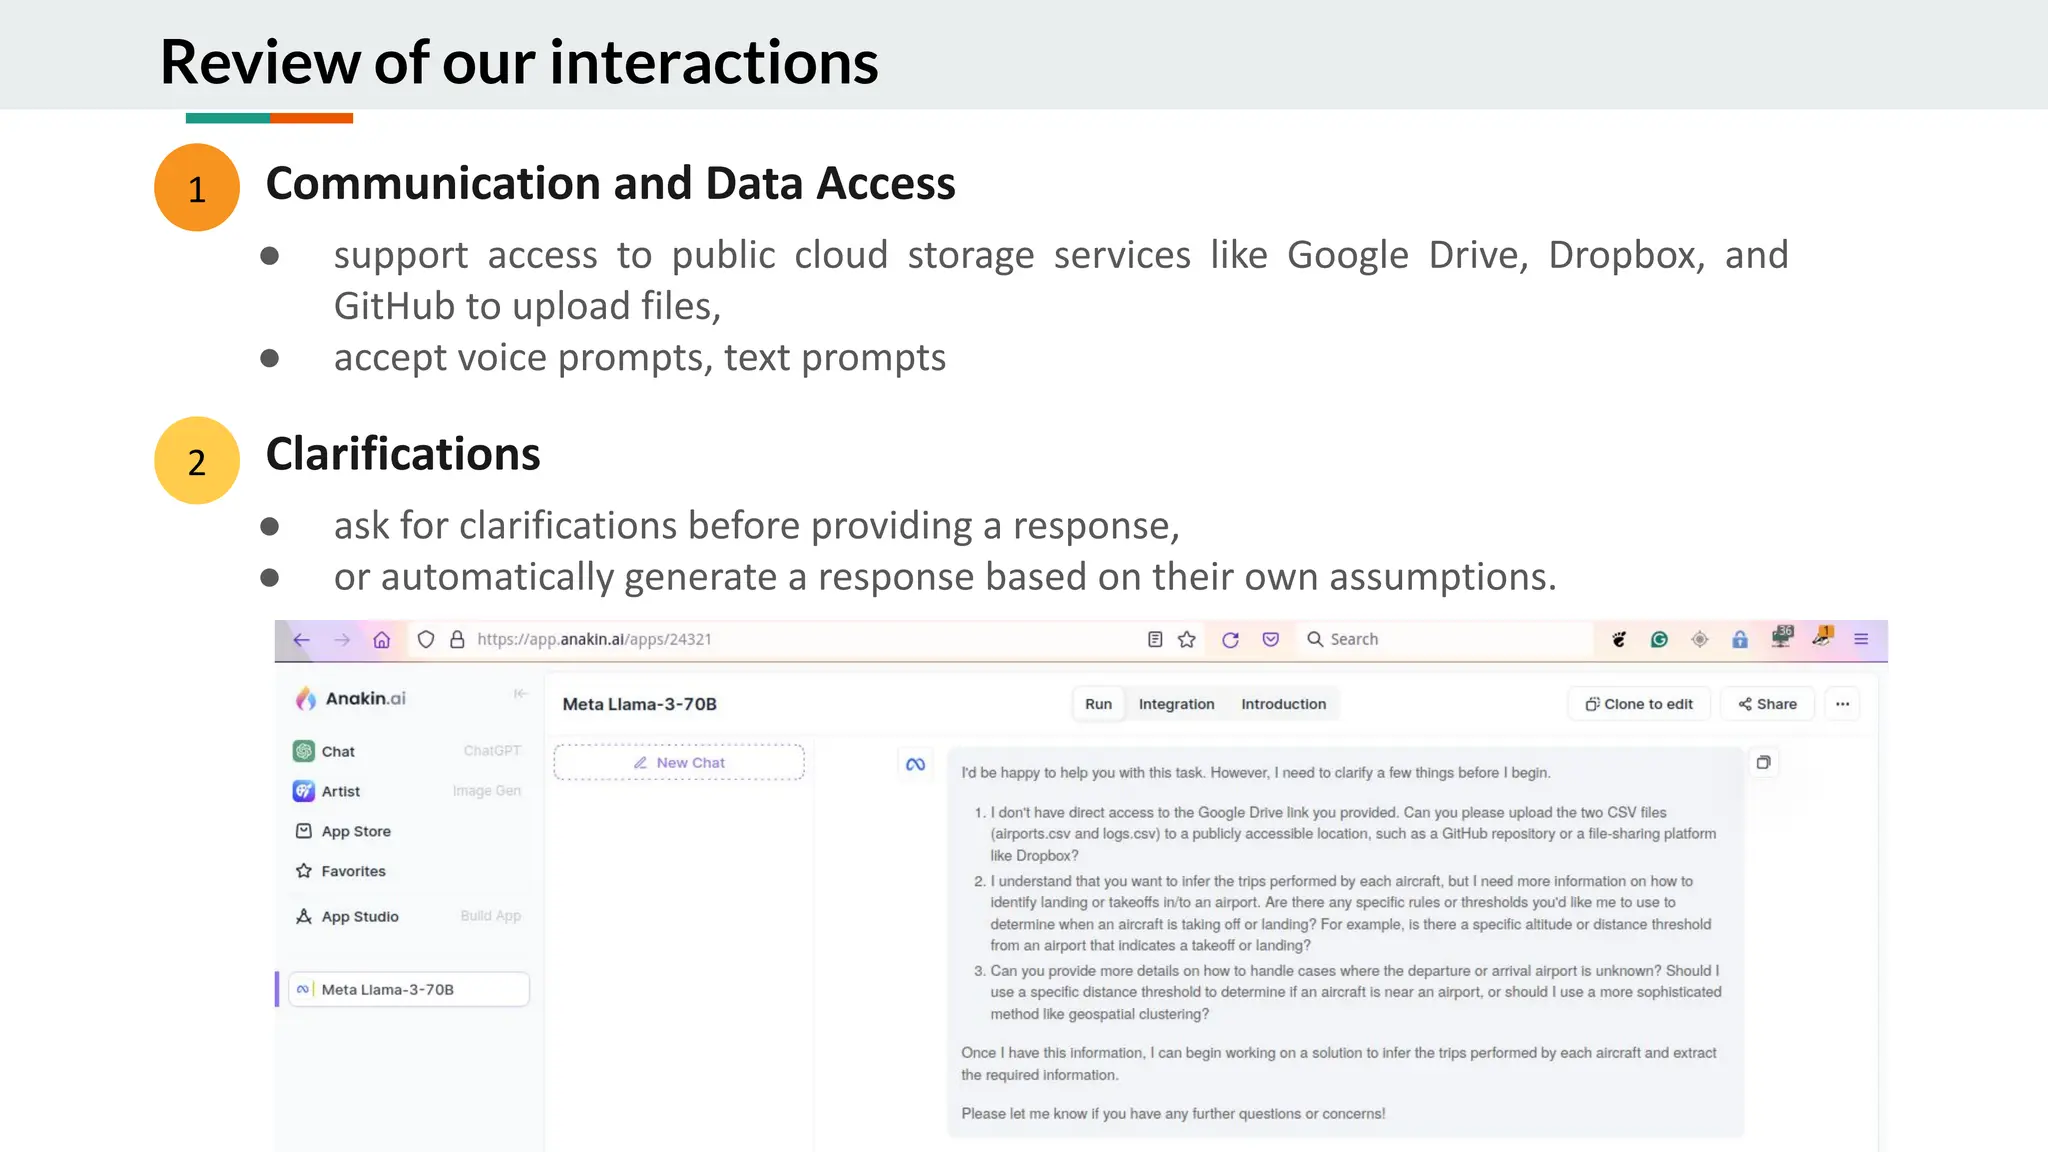The image size is (2048, 1152).
Task: Save page to Pocket icon
Action: tap(1271, 640)
